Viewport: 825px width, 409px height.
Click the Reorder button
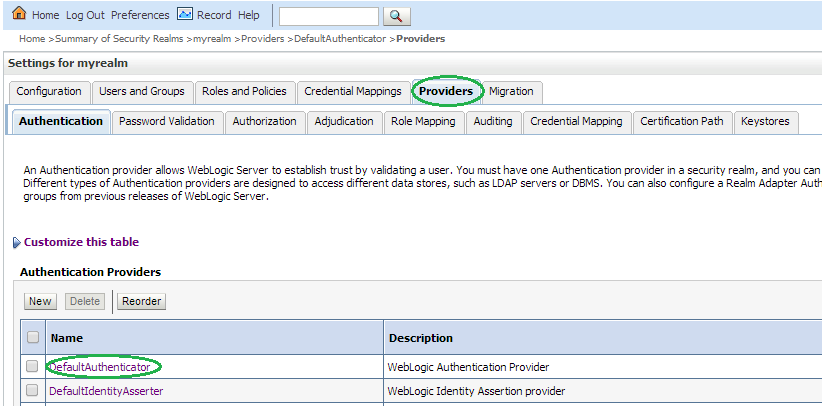[x=141, y=302]
